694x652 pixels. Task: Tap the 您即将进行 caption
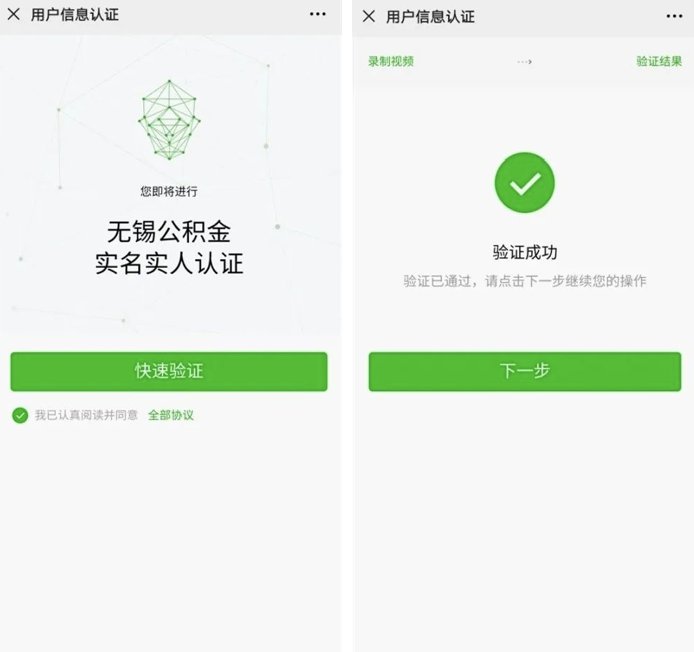pos(169,191)
